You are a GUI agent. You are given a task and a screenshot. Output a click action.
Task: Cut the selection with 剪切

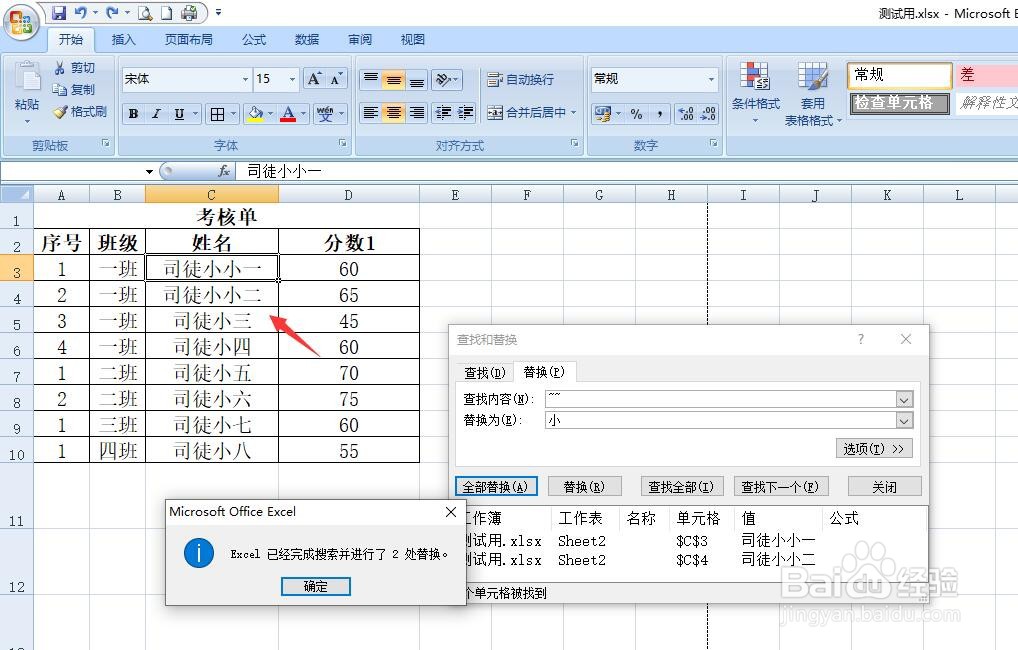pyautogui.click(x=75, y=68)
